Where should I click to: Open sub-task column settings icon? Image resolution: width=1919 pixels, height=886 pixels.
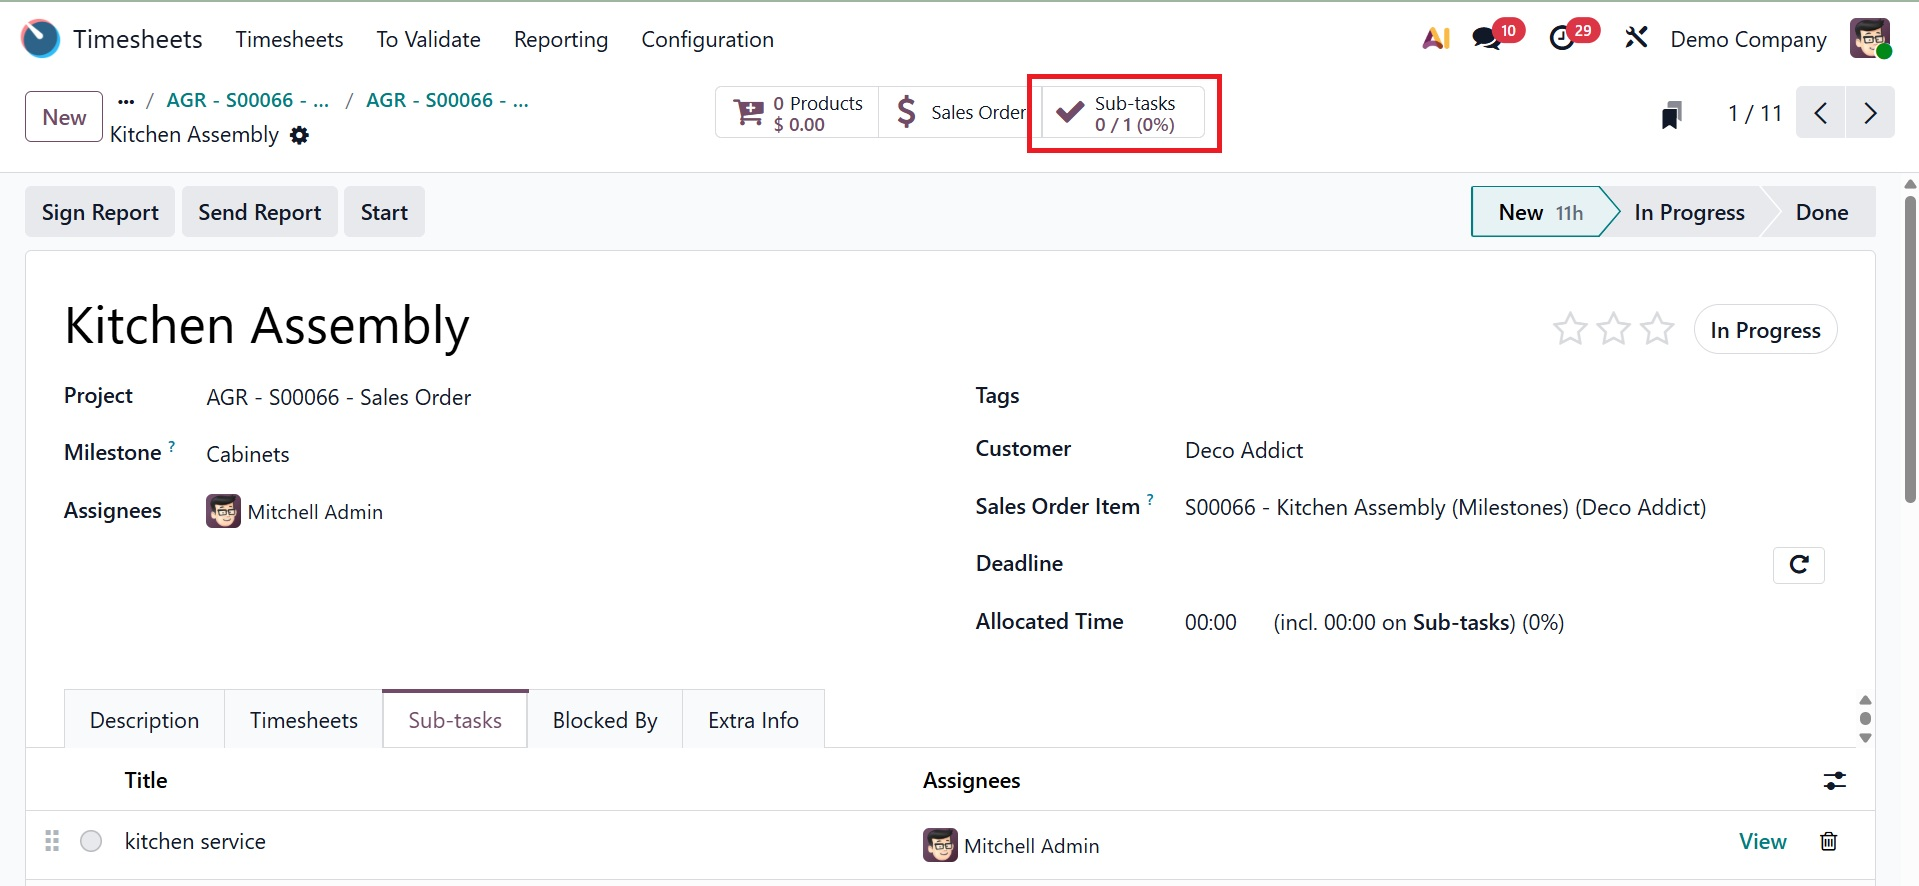click(1834, 781)
